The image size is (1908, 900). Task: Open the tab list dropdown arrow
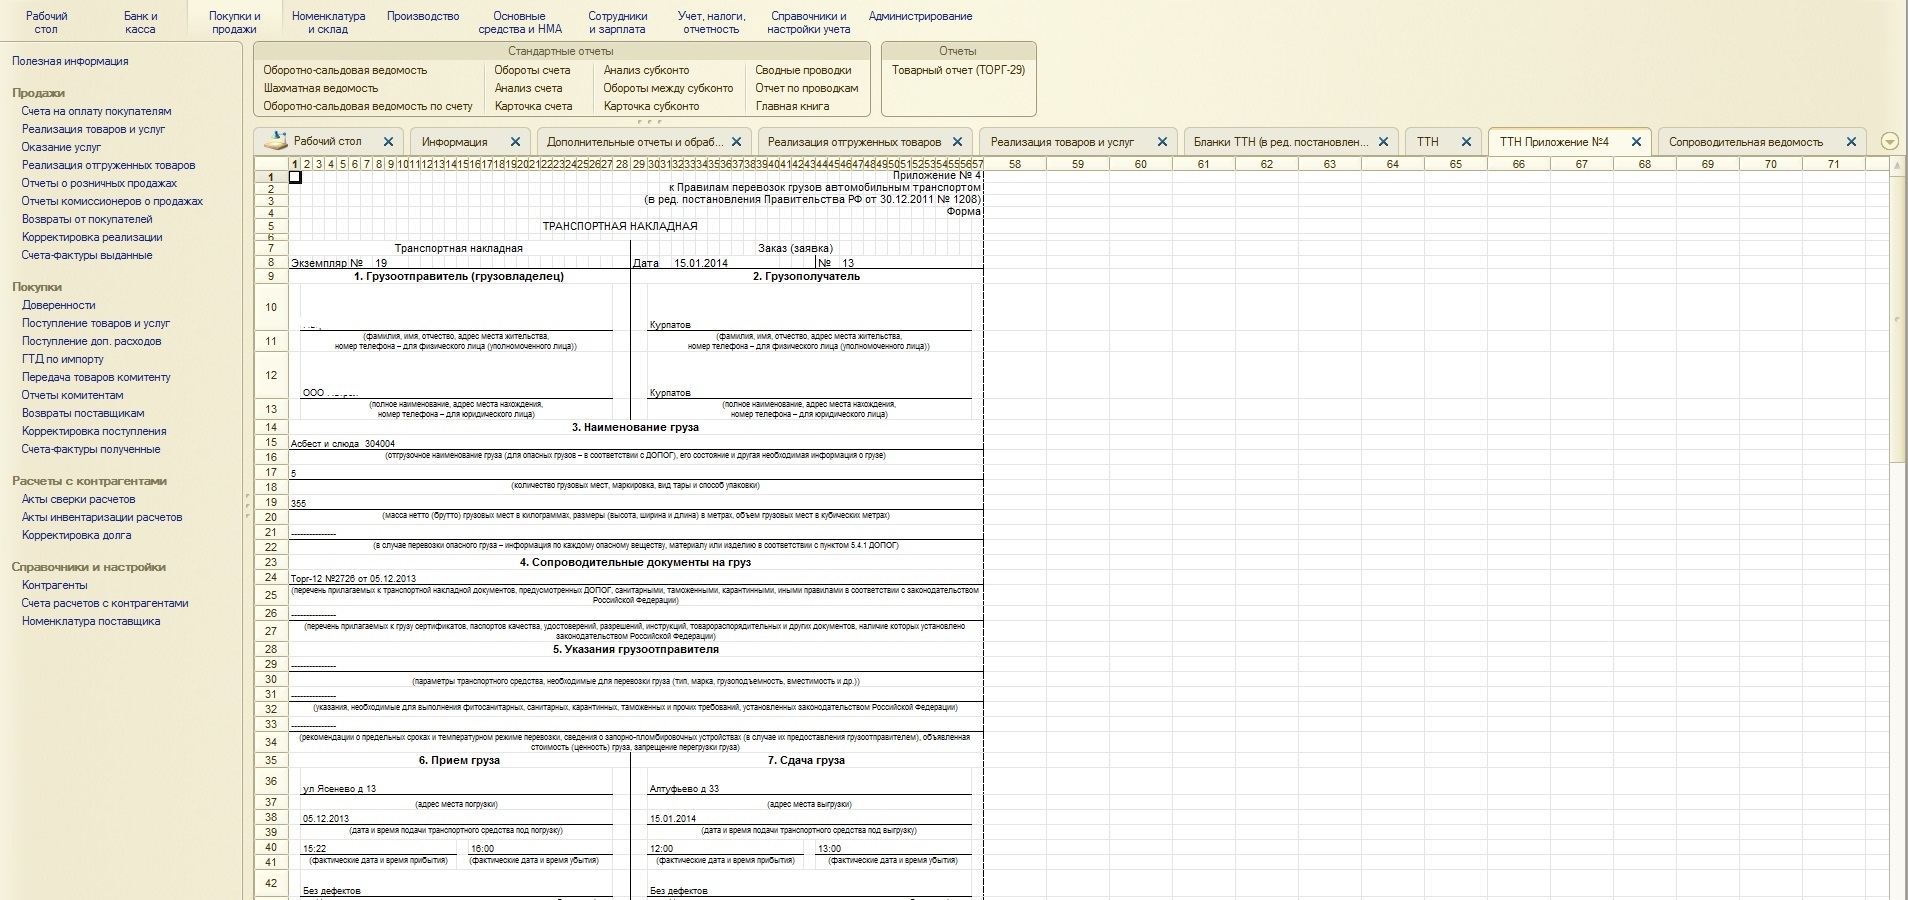coord(1889,142)
